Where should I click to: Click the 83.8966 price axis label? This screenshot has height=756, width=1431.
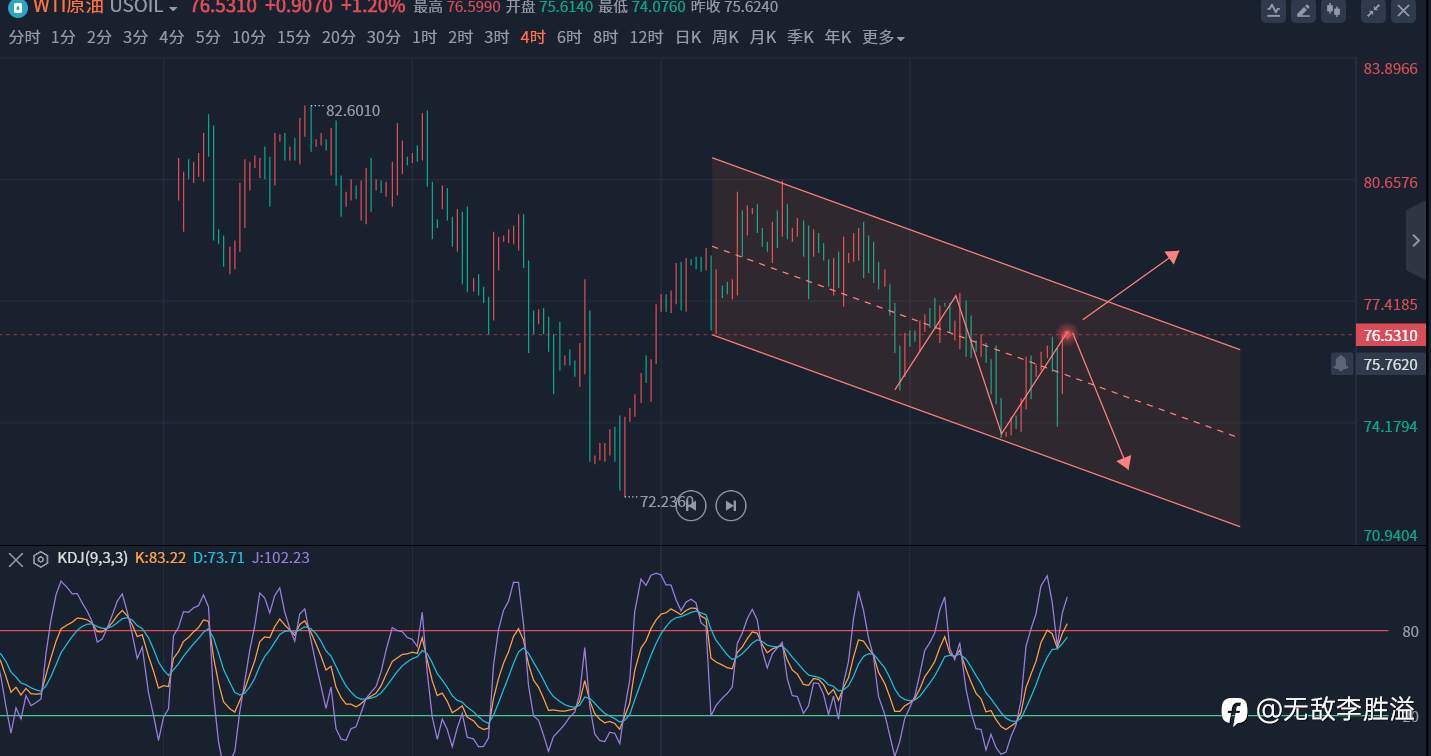(x=1390, y=69)
